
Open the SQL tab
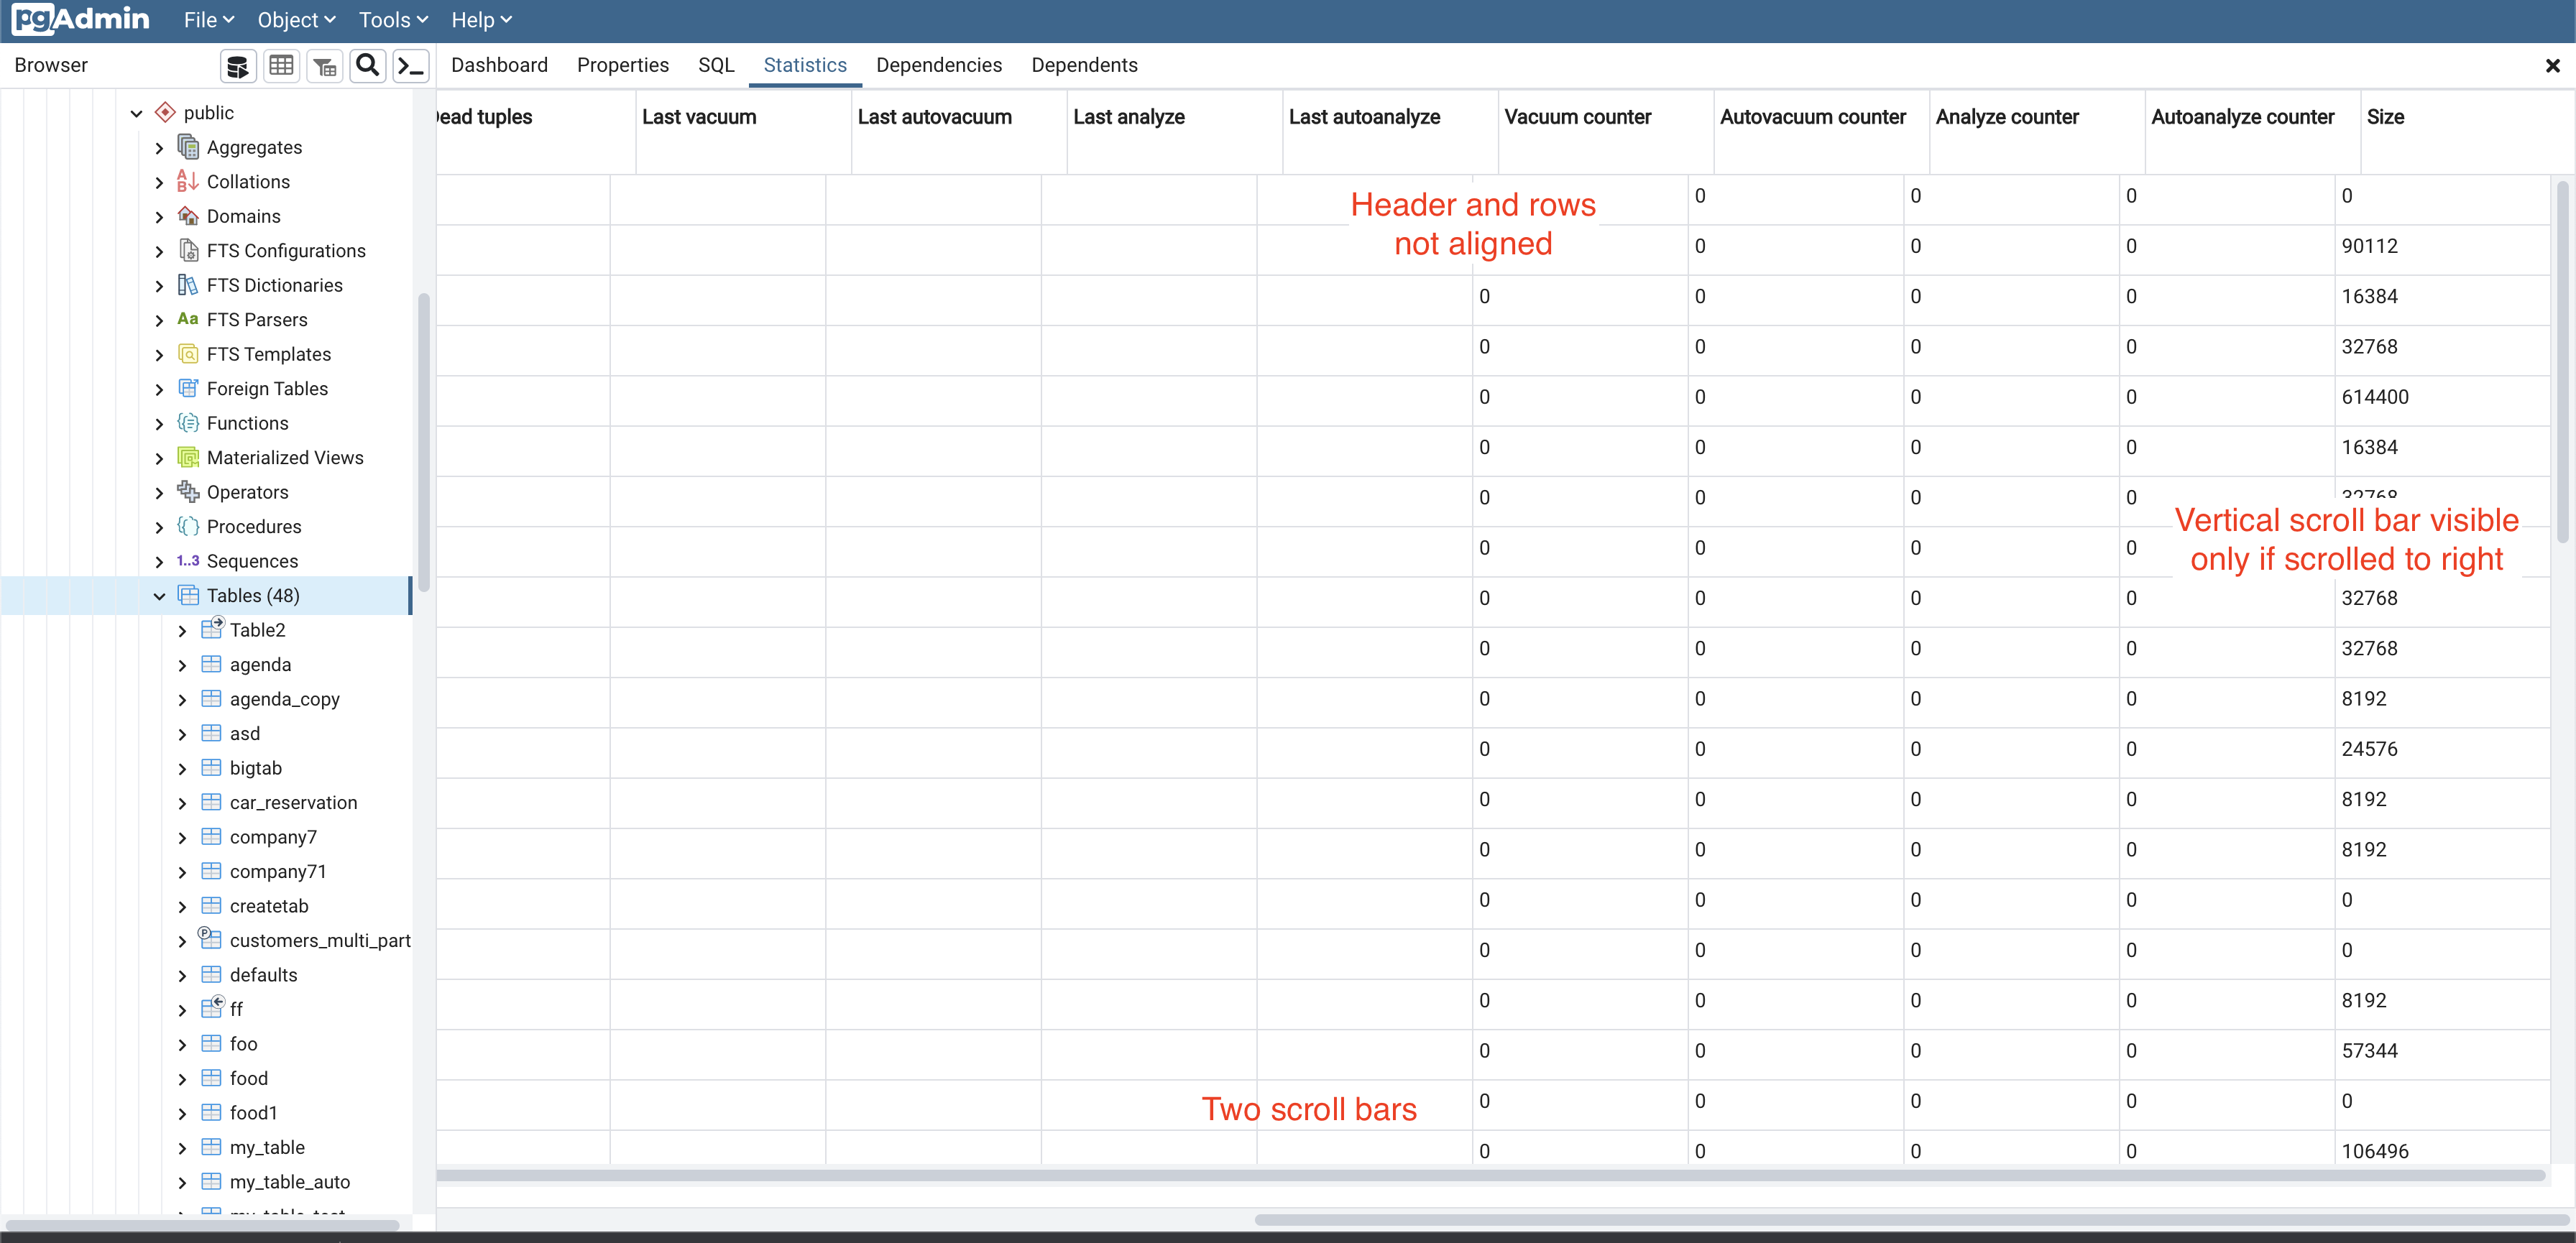click(x=715, y=65)
